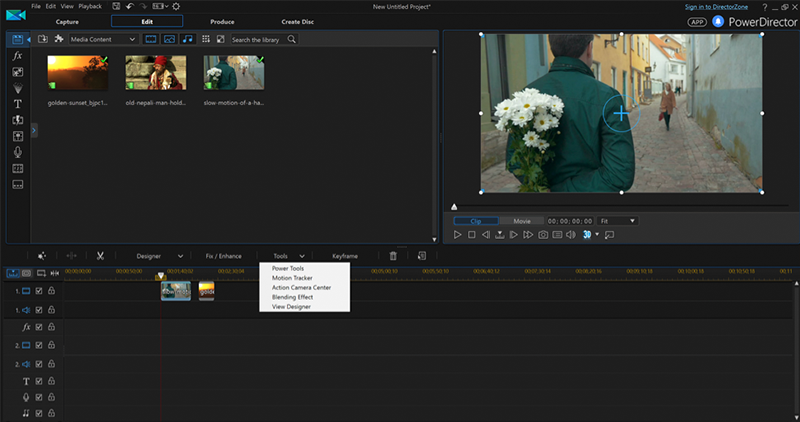This screenshot has width=800, height=422.
Task: Click the import media folder icon
Action: [43, 39]
